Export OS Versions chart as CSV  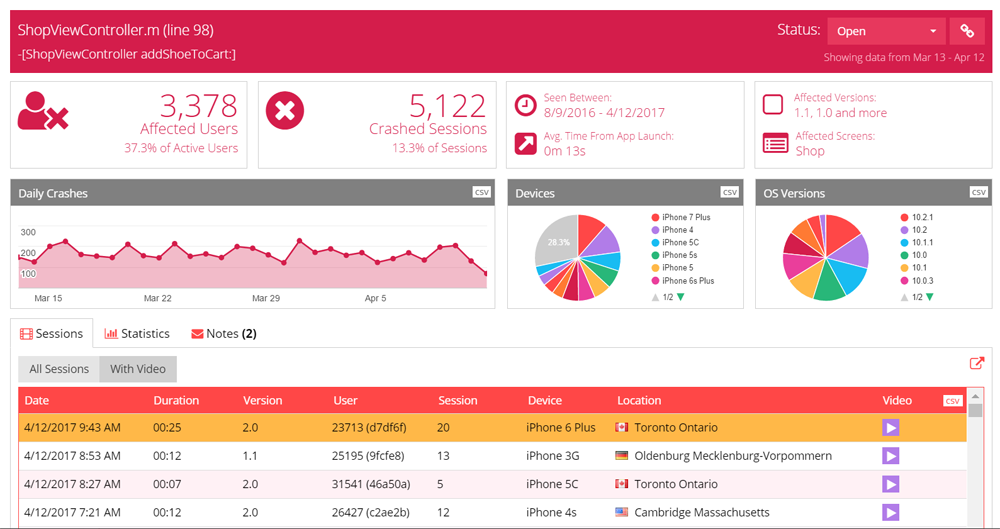click(x=977, y=193)
